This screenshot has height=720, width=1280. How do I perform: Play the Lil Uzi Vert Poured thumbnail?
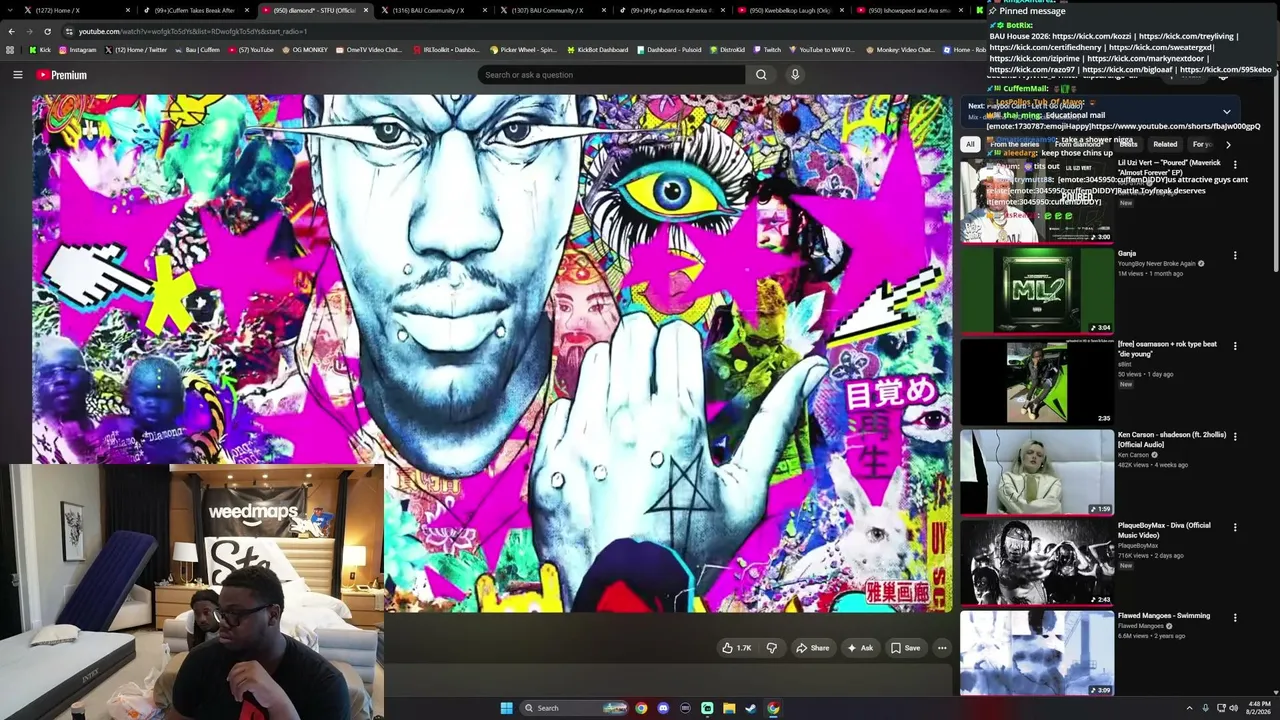point(1037,200)
